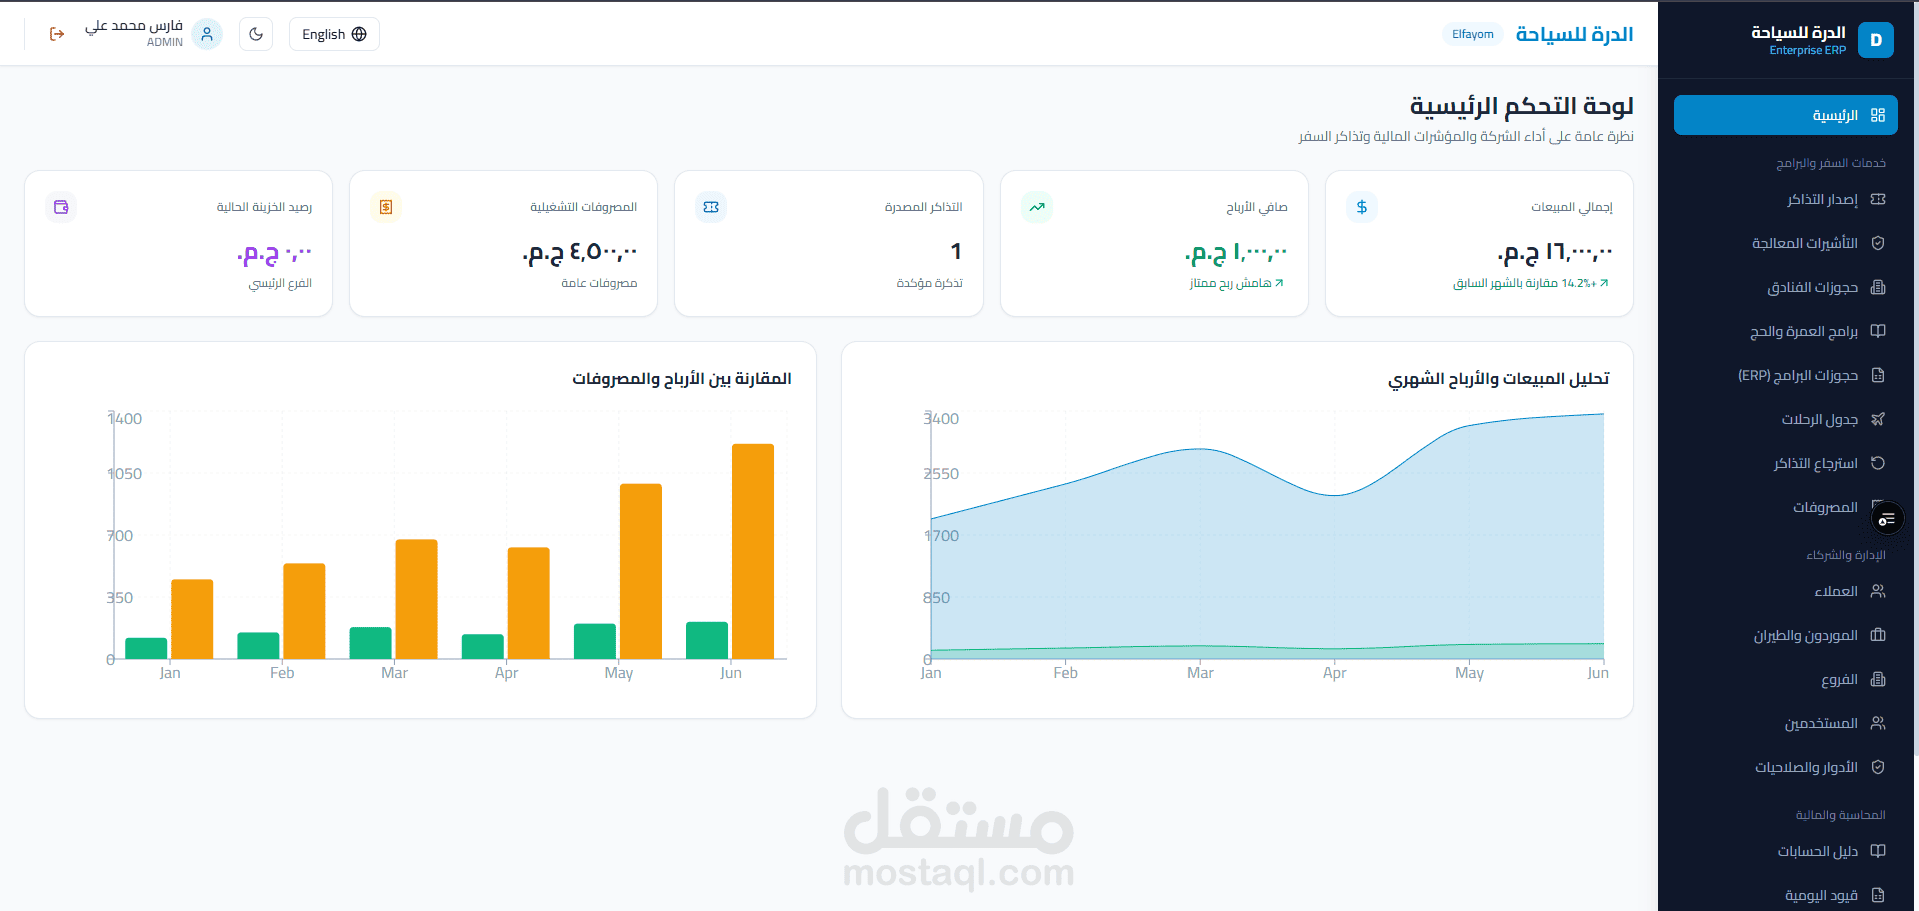Open الرئيسية dashboard in the sidebar
Image resolution: width=1919 pixels, height=911 pixels.
tap(1785, 115)
